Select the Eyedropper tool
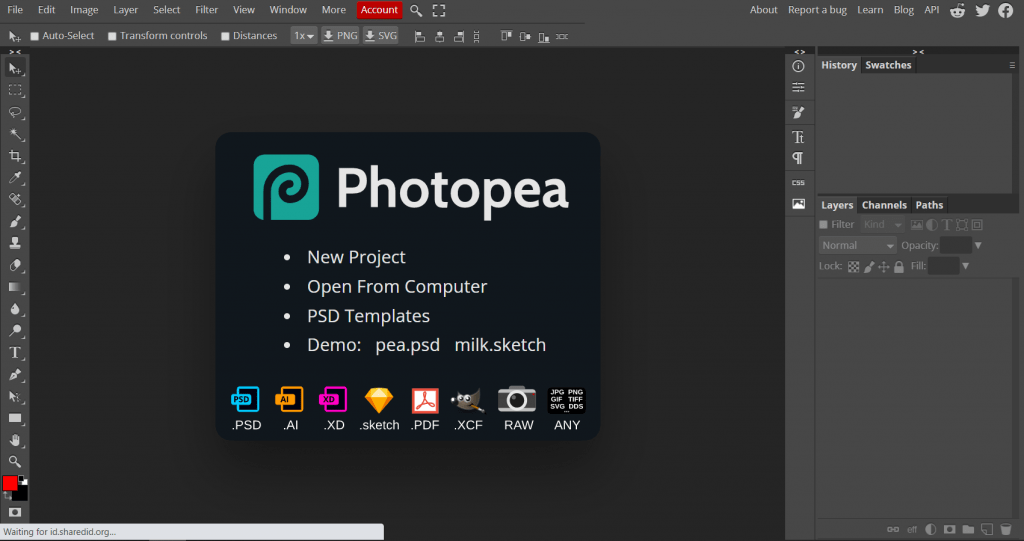The width and height of the screenshot is (1024, 541). coord(15,178)
